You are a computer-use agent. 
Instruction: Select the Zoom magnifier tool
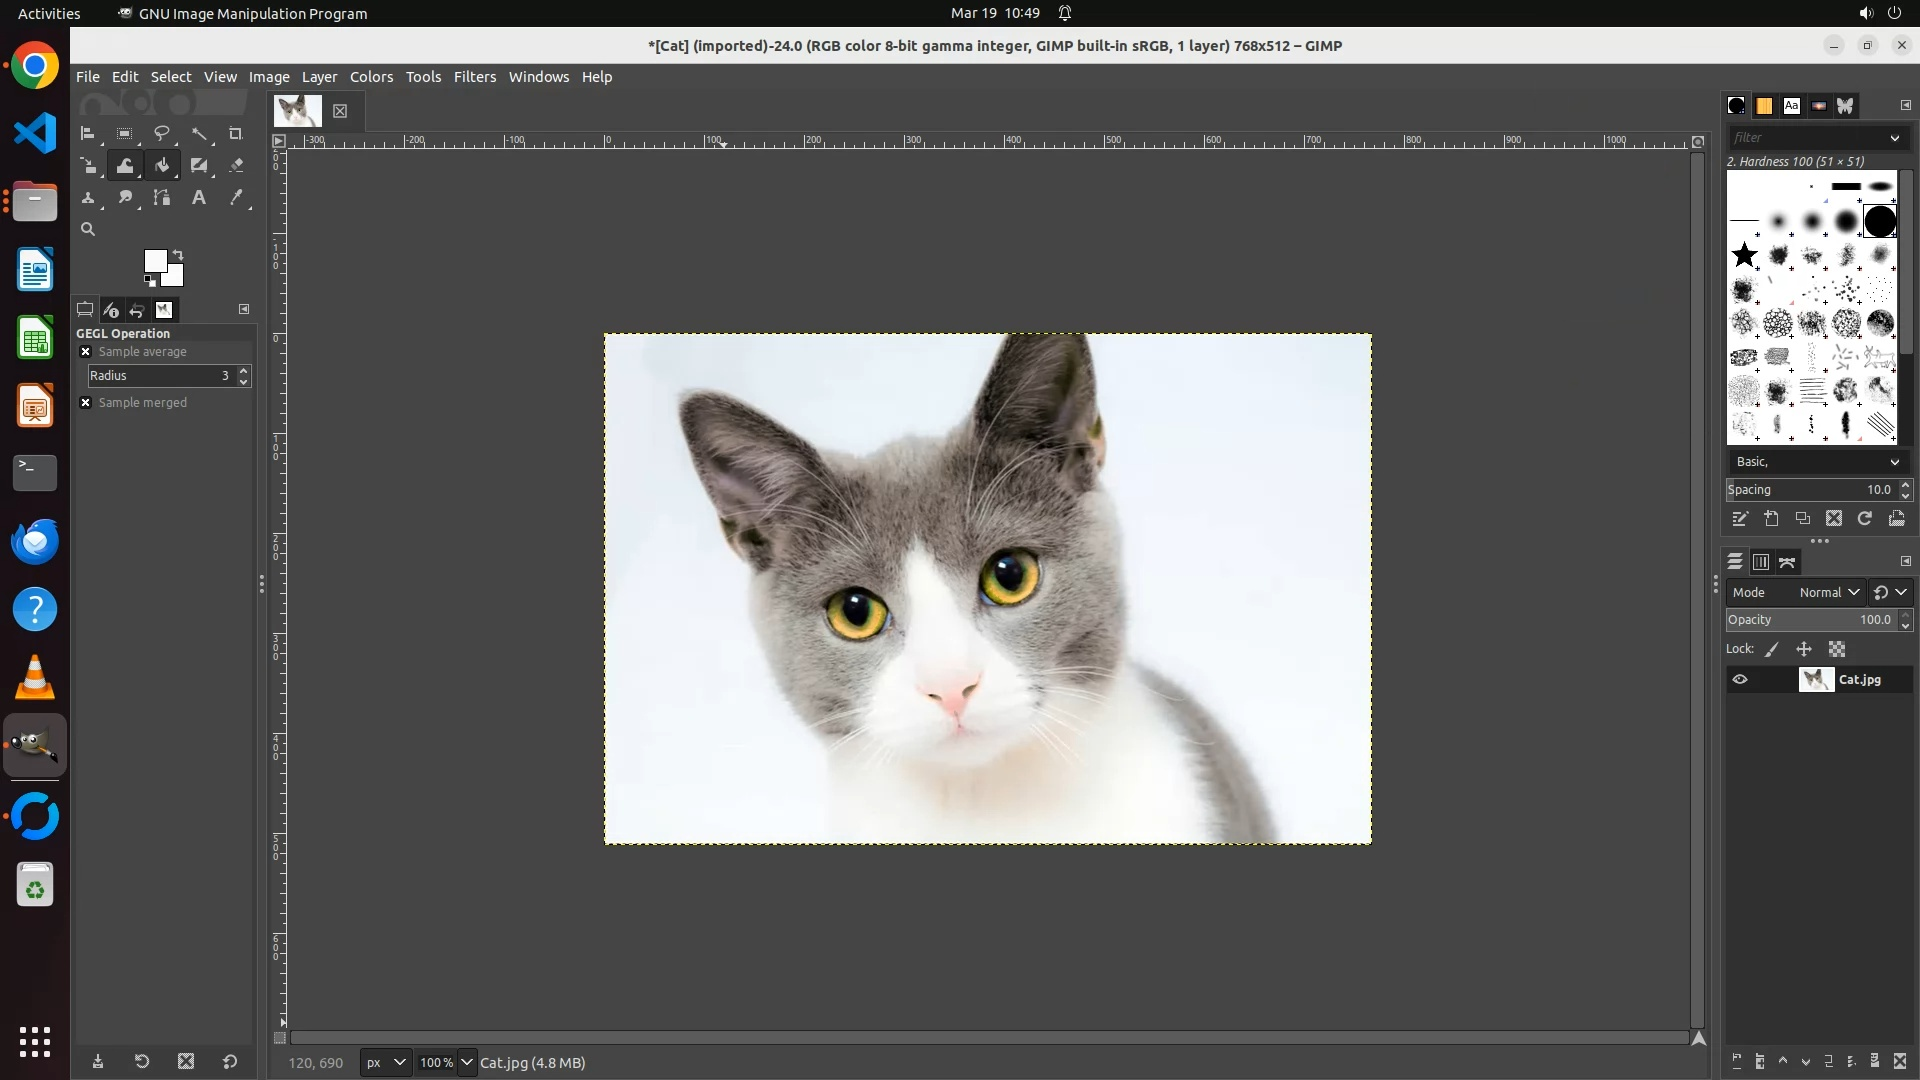[x=88, y=230]
